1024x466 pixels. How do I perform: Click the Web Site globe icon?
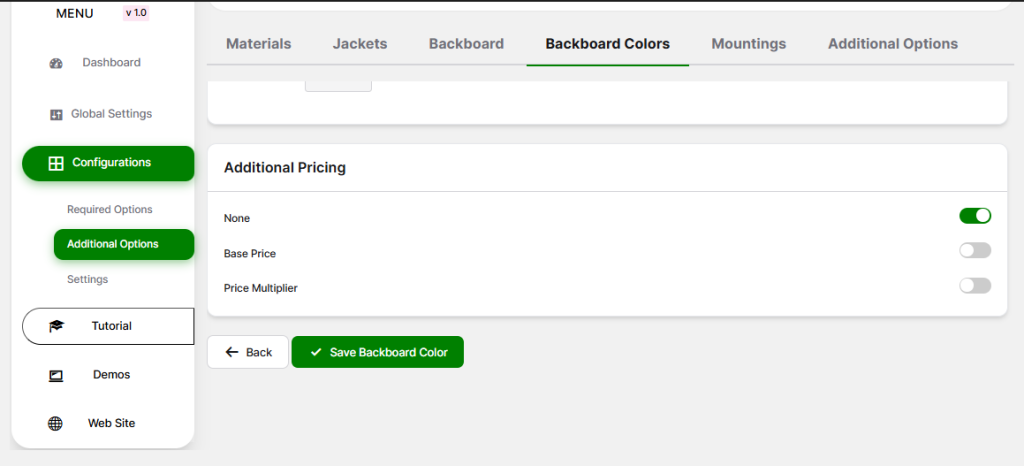[x=56, y=423]
